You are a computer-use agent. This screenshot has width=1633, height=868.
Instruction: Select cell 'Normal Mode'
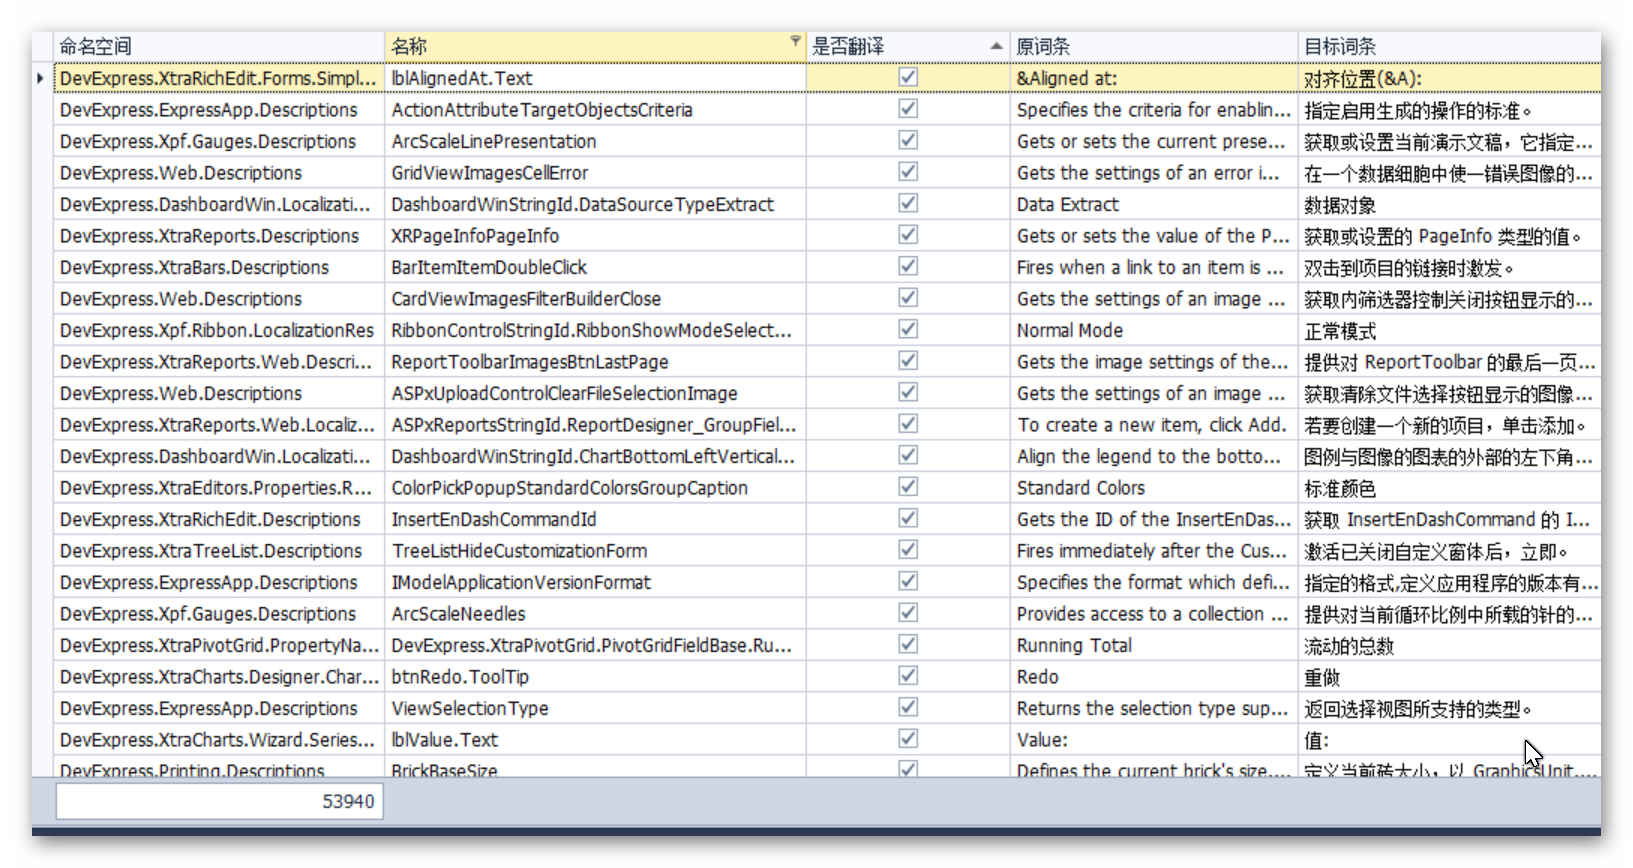(1154, 330)
